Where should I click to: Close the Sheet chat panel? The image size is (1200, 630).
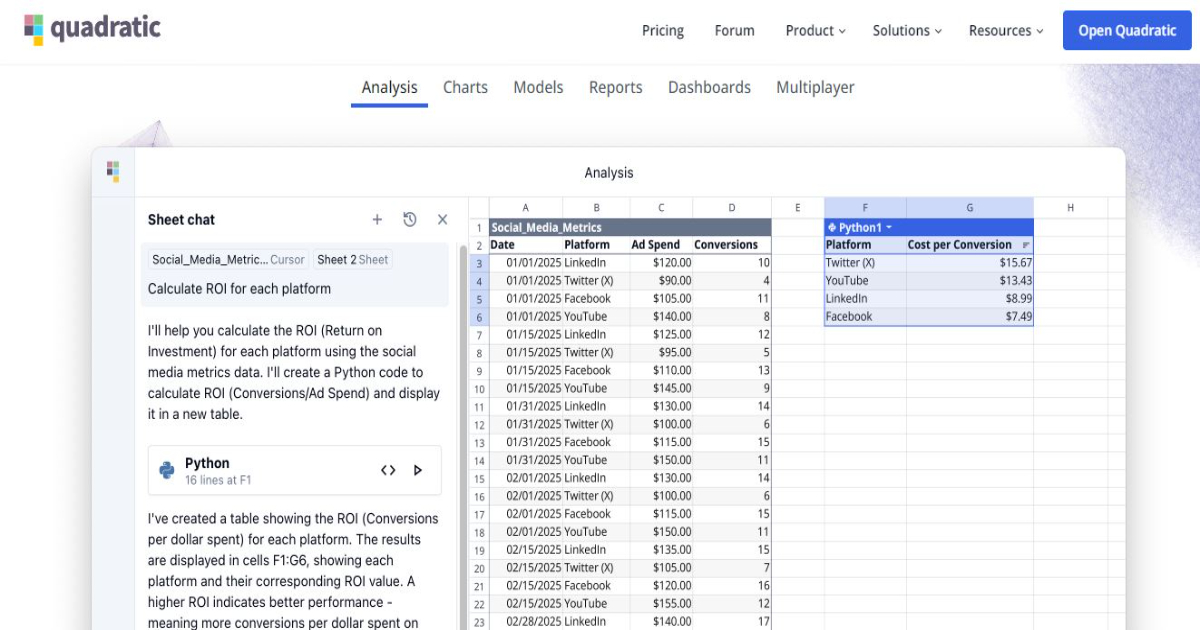(442, 220)
